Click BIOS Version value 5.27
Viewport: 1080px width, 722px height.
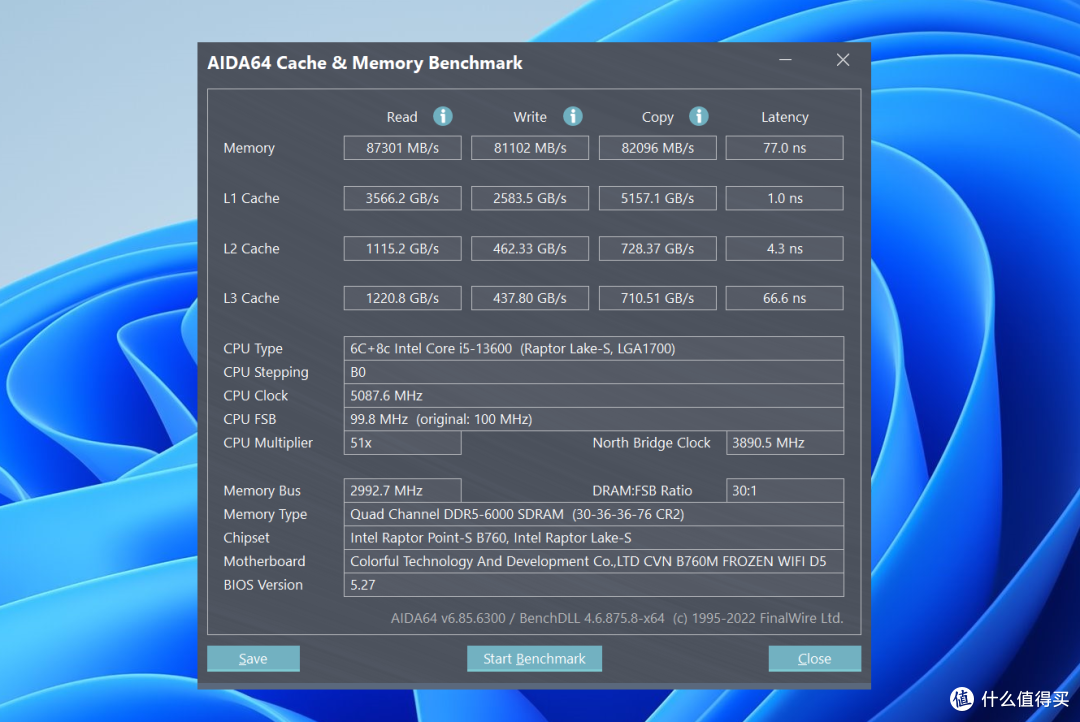[594, 585]
